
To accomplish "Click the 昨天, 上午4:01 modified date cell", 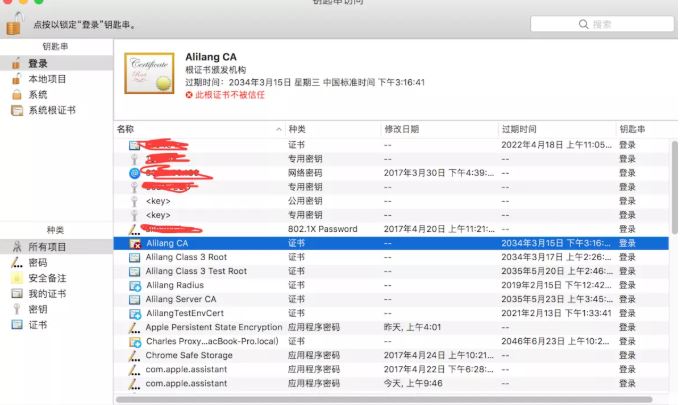I will [x=412, y=327].
